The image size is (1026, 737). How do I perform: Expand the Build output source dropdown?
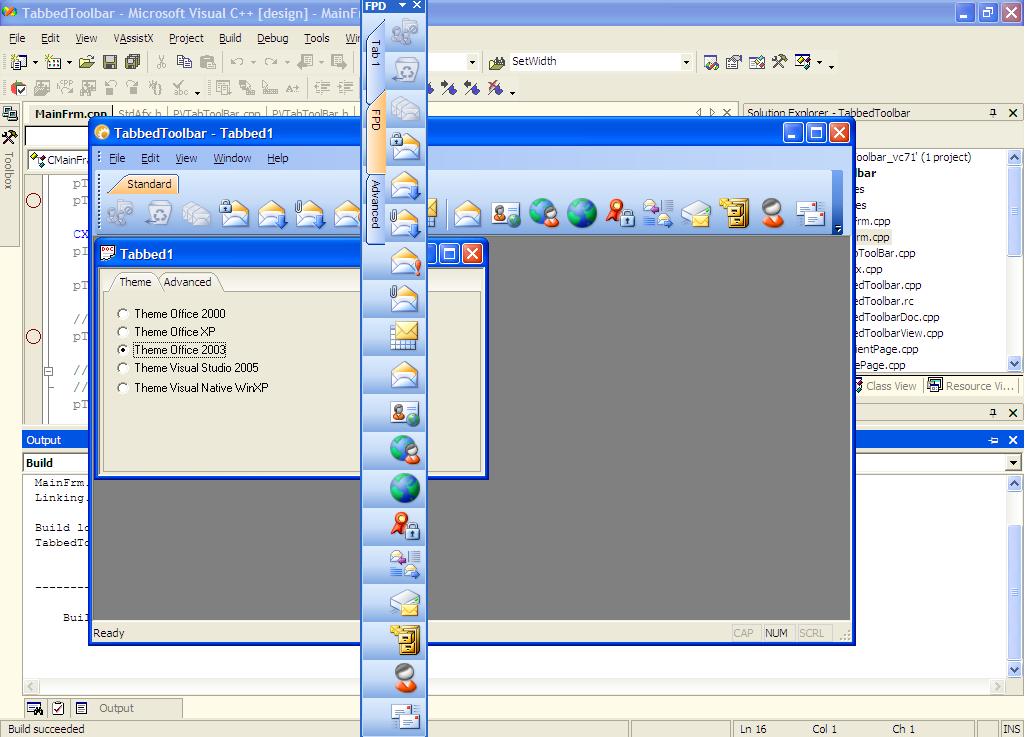(1013, 463)
